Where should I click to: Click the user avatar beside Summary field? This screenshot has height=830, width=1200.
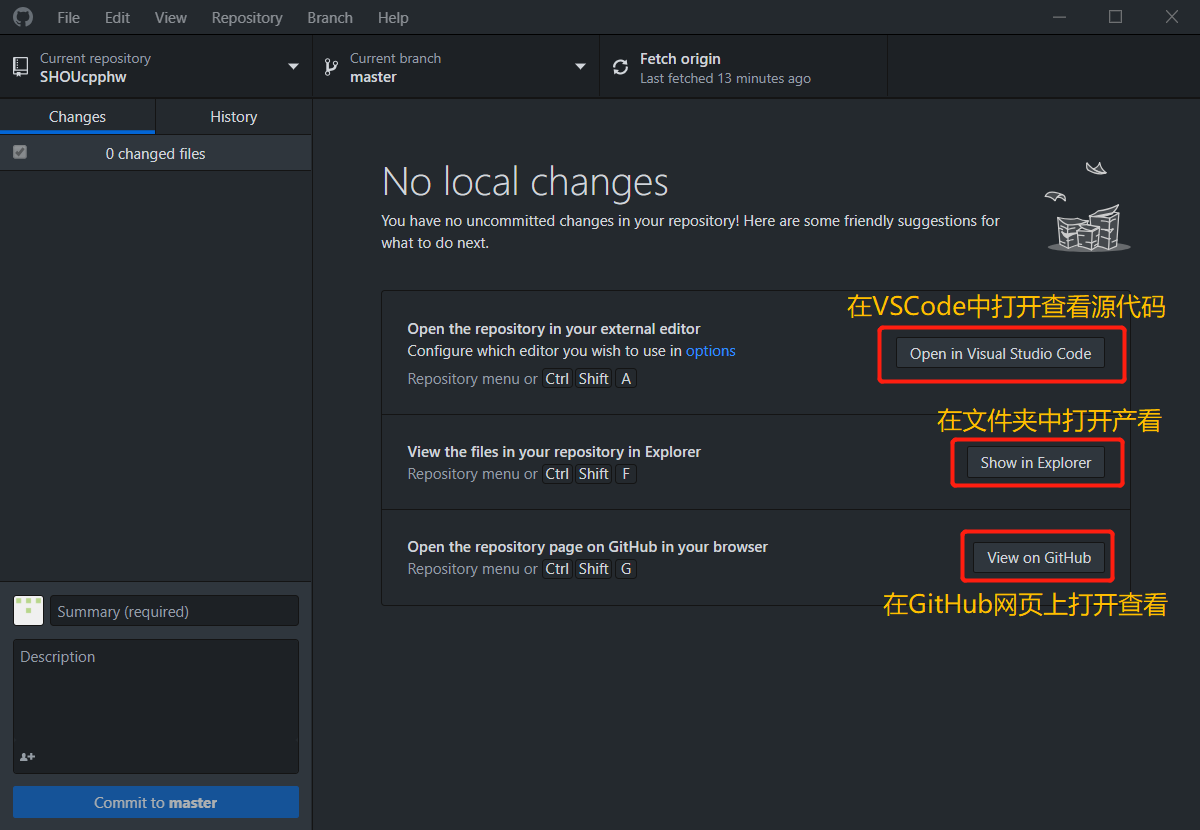point(28,610)
